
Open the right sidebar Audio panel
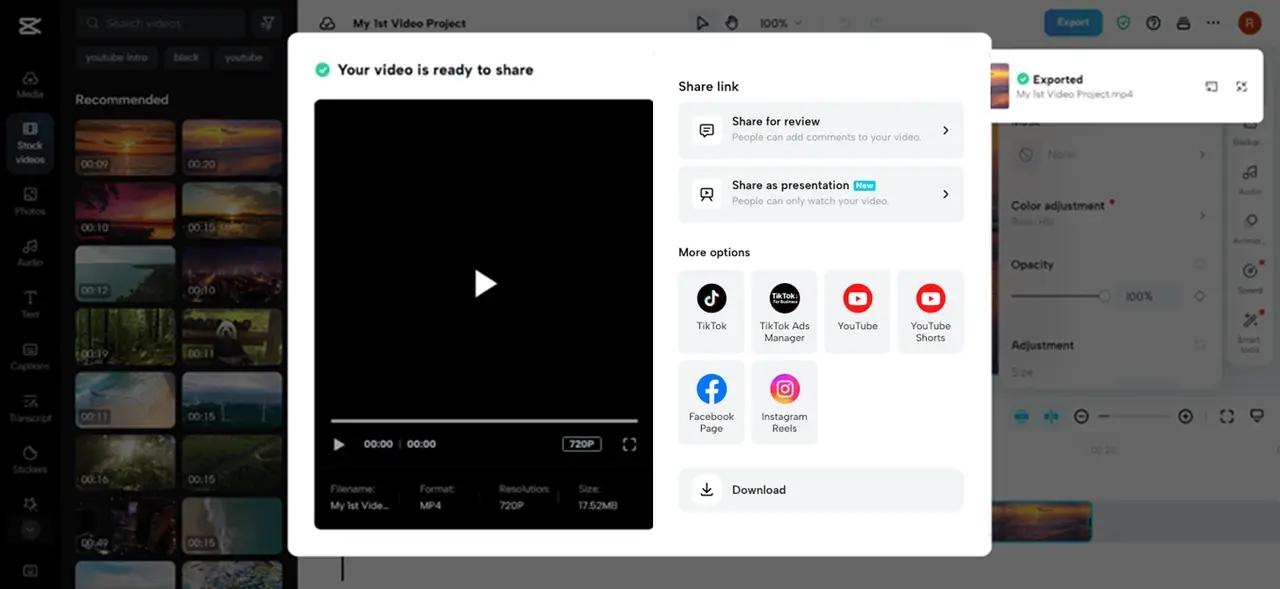click(x=1250, y=178)
